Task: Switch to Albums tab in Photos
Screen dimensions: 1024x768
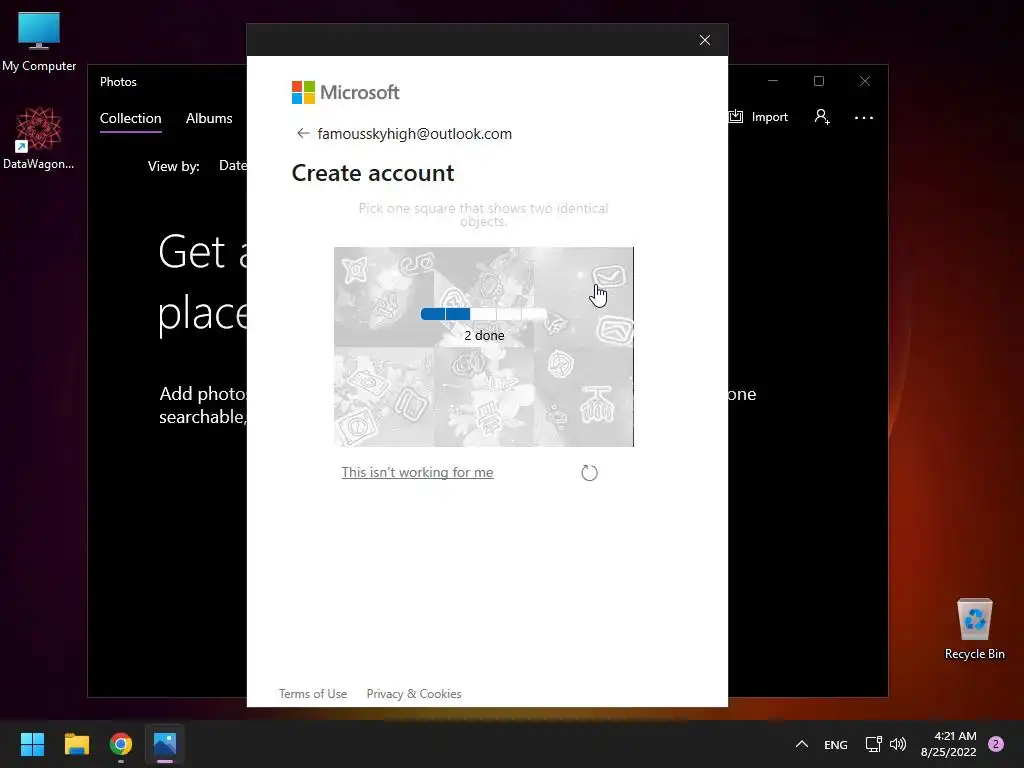Action: coord(209,118)
